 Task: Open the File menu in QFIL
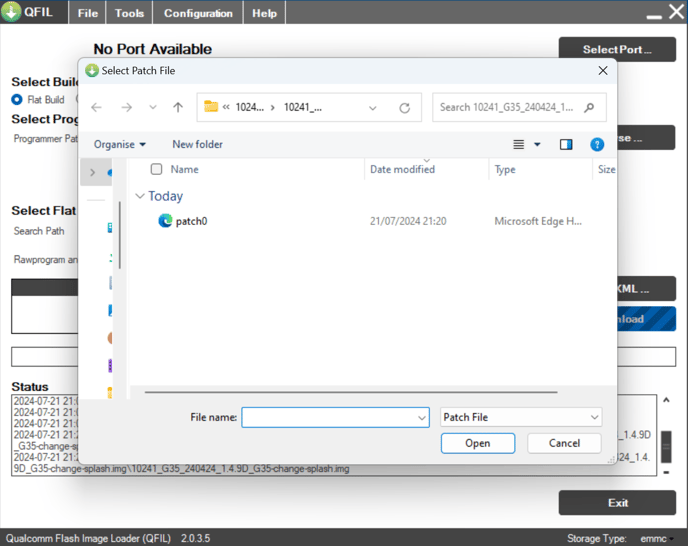pos(88,13)
